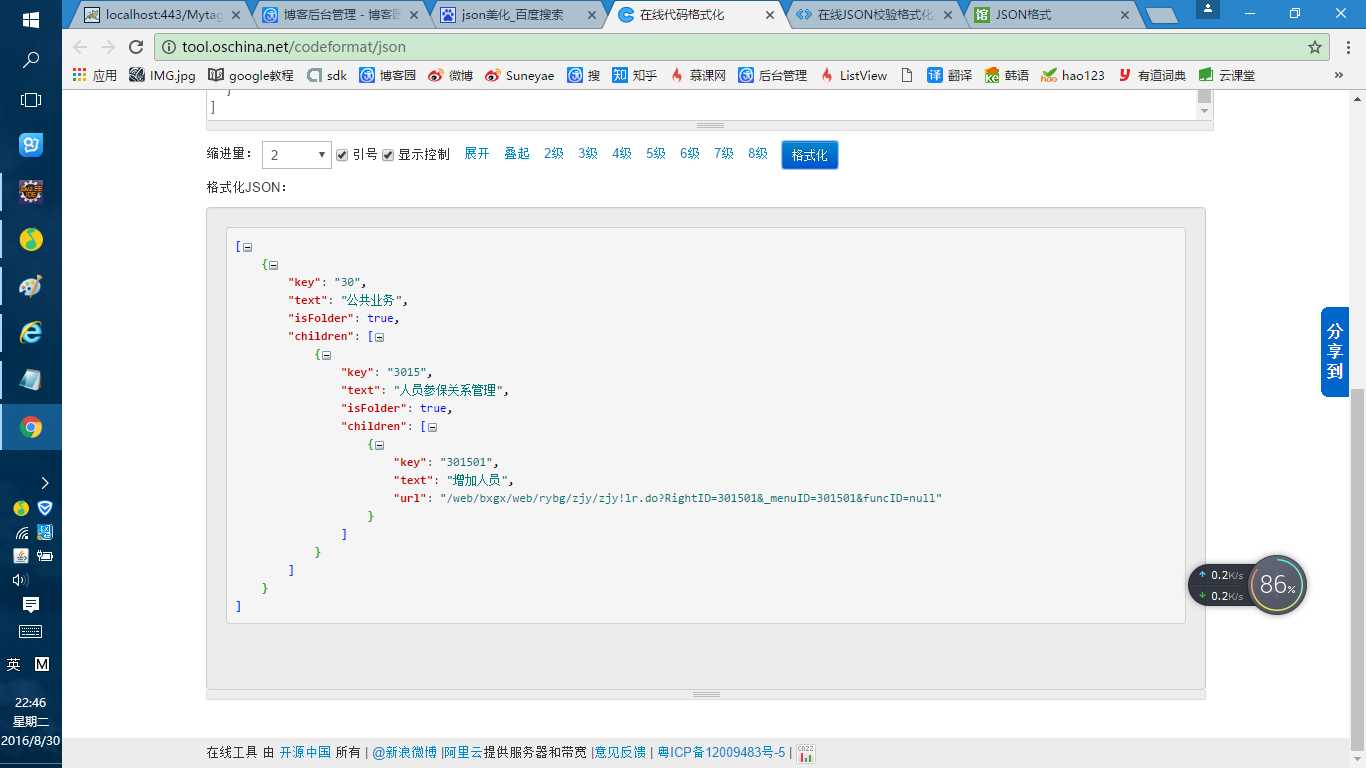This screenshot has height=768, width=1366.
Task: Switch to the 在线JSON校验格式化 tab
Action: coord(873,15)
